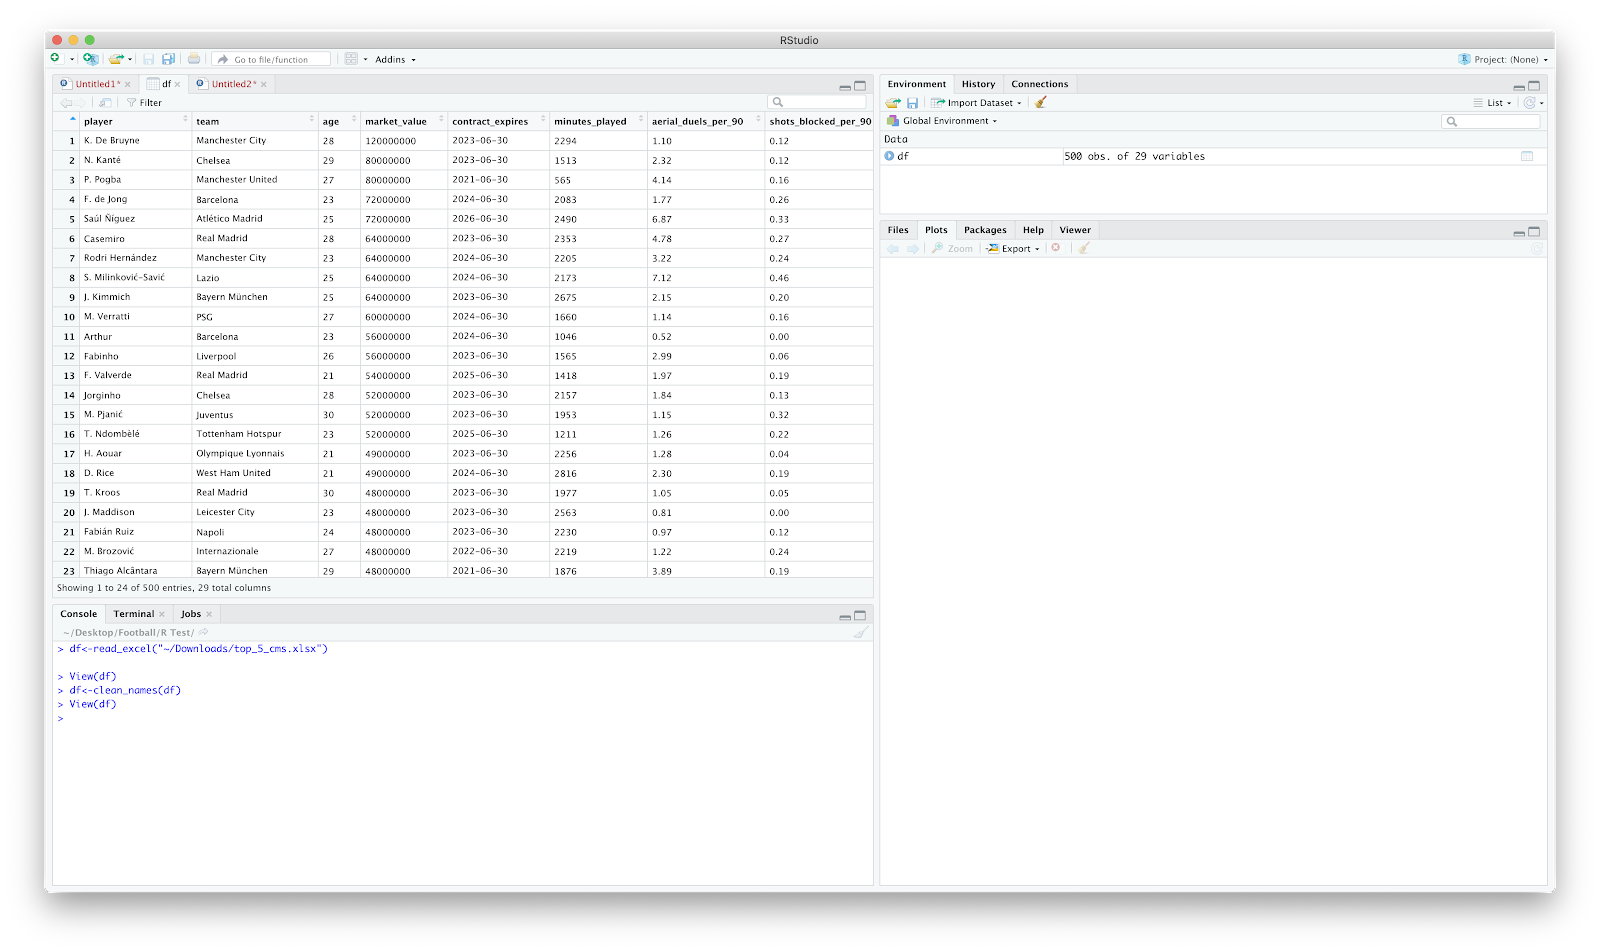This screenshot has height=952, width=1600.
Task: Click the New File plus icon
Action: [56, 59]
